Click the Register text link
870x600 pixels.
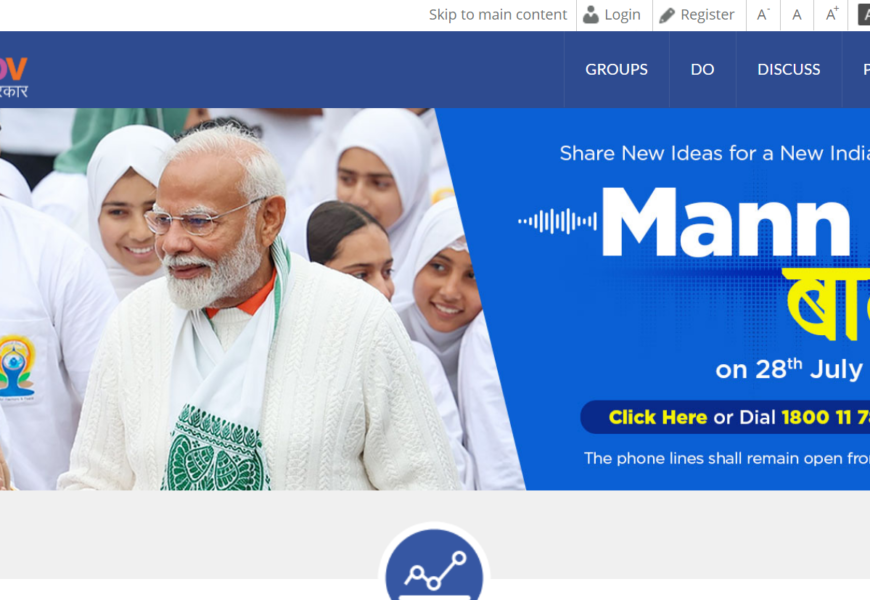707,15
